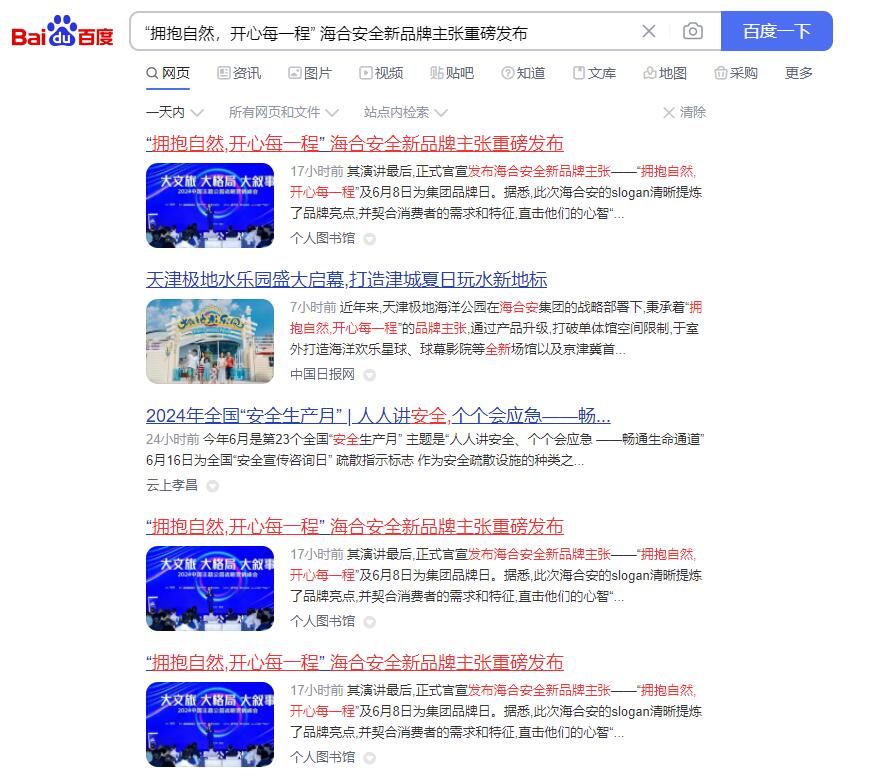Click the 中国日报网 source link
This screenshot has width=873, height=779.
point(322,374)
